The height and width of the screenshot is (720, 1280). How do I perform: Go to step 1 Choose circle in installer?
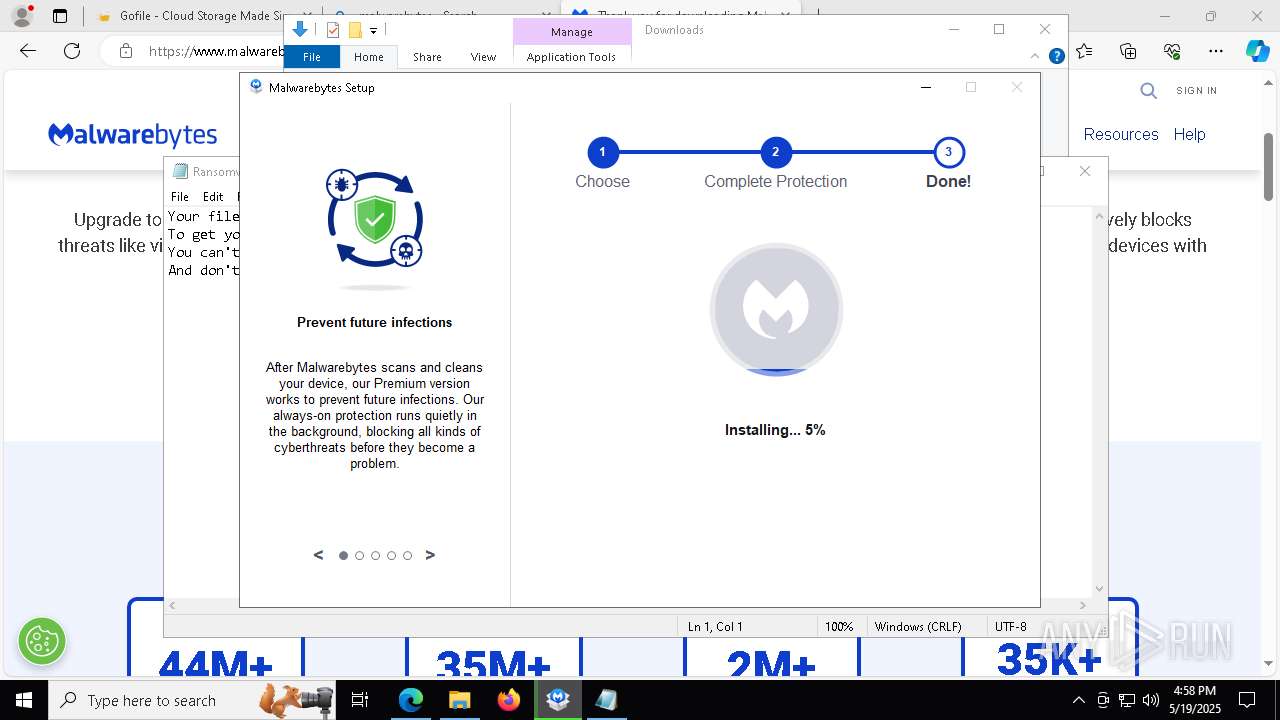[x=602, y=152]
